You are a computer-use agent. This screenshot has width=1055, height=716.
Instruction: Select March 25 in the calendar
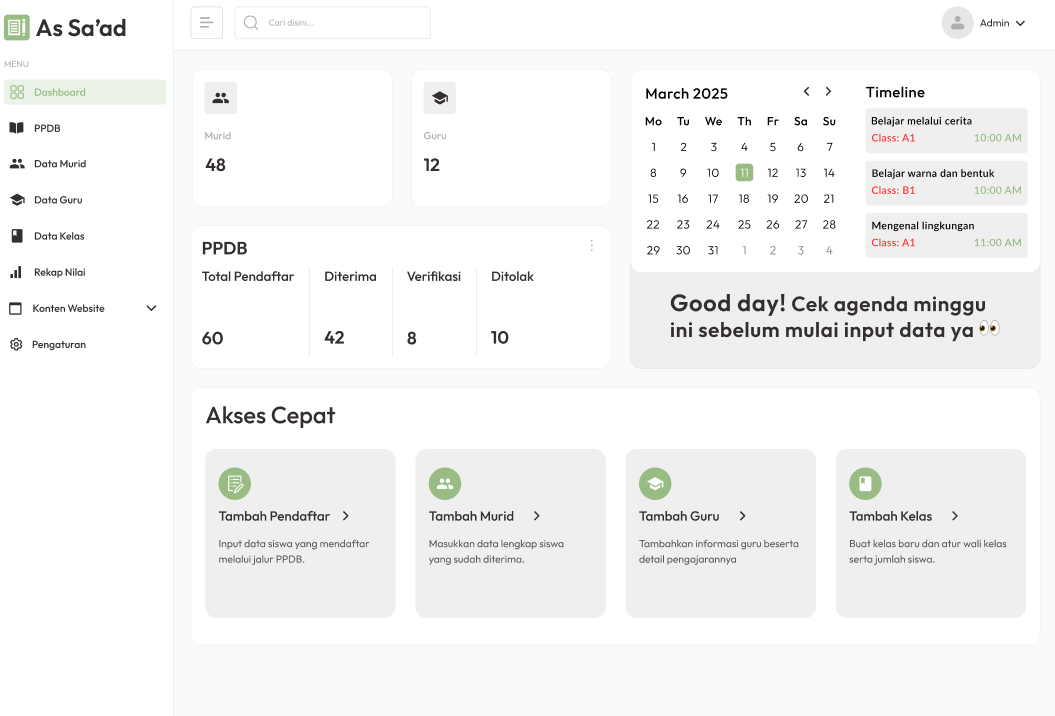click(x=744, y=225)
